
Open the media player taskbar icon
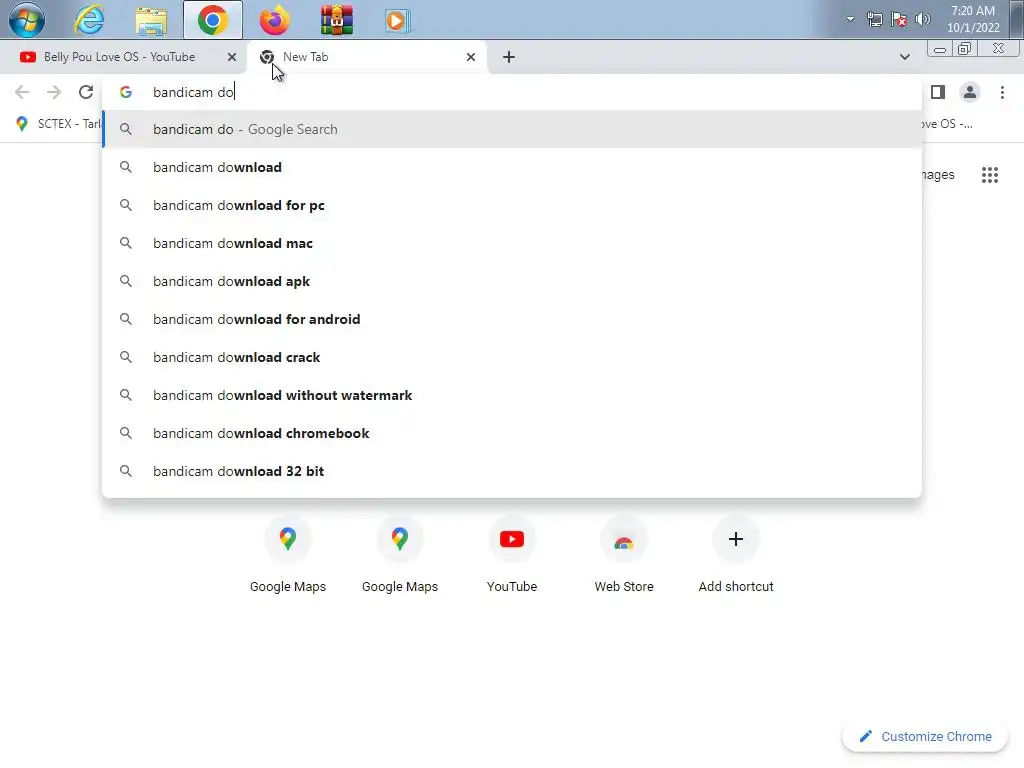(396, 20)
